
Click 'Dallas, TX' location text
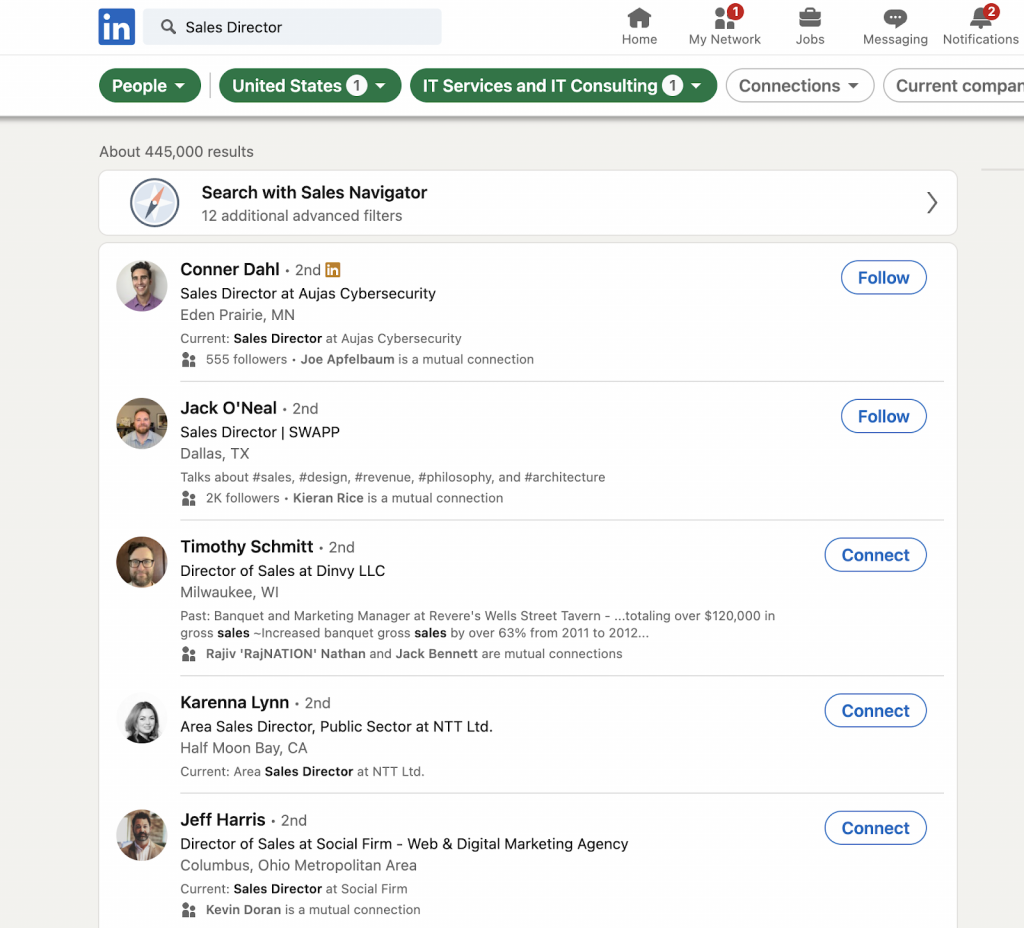(x=215, y=453)
